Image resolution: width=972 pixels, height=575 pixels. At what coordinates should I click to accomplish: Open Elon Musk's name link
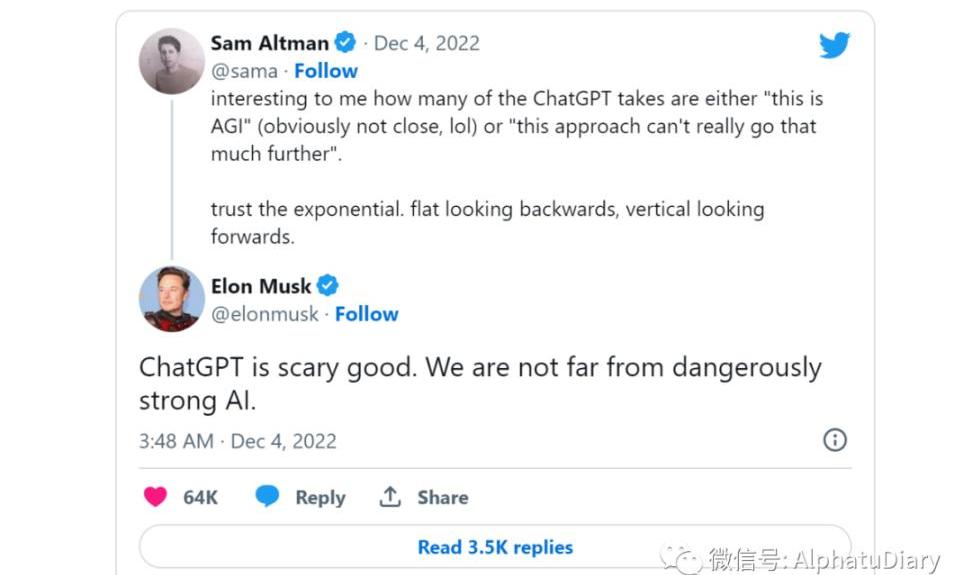(x=261, y=286)
